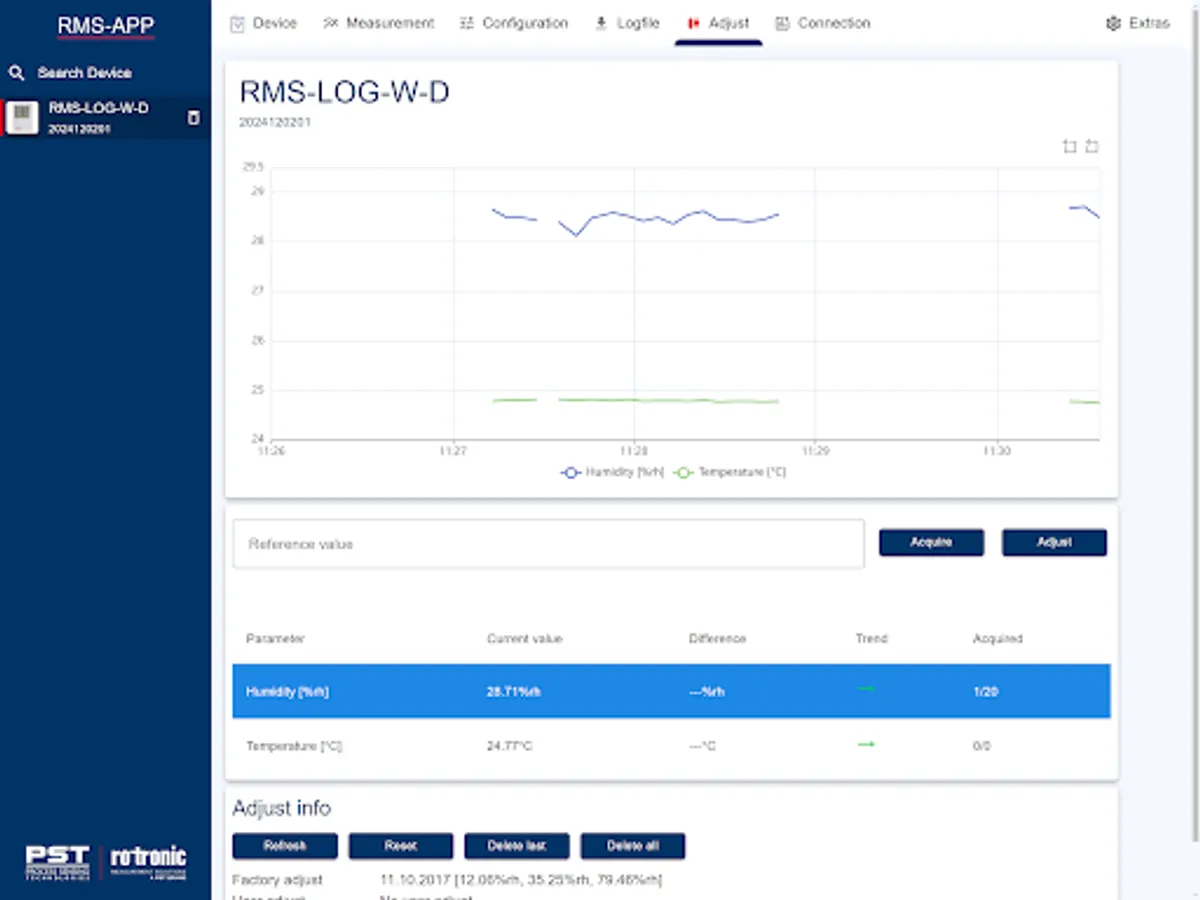The image size is (1200, 900).
Task: Select the Adjust icon in the navigation bar
Action: click(693, 23)
